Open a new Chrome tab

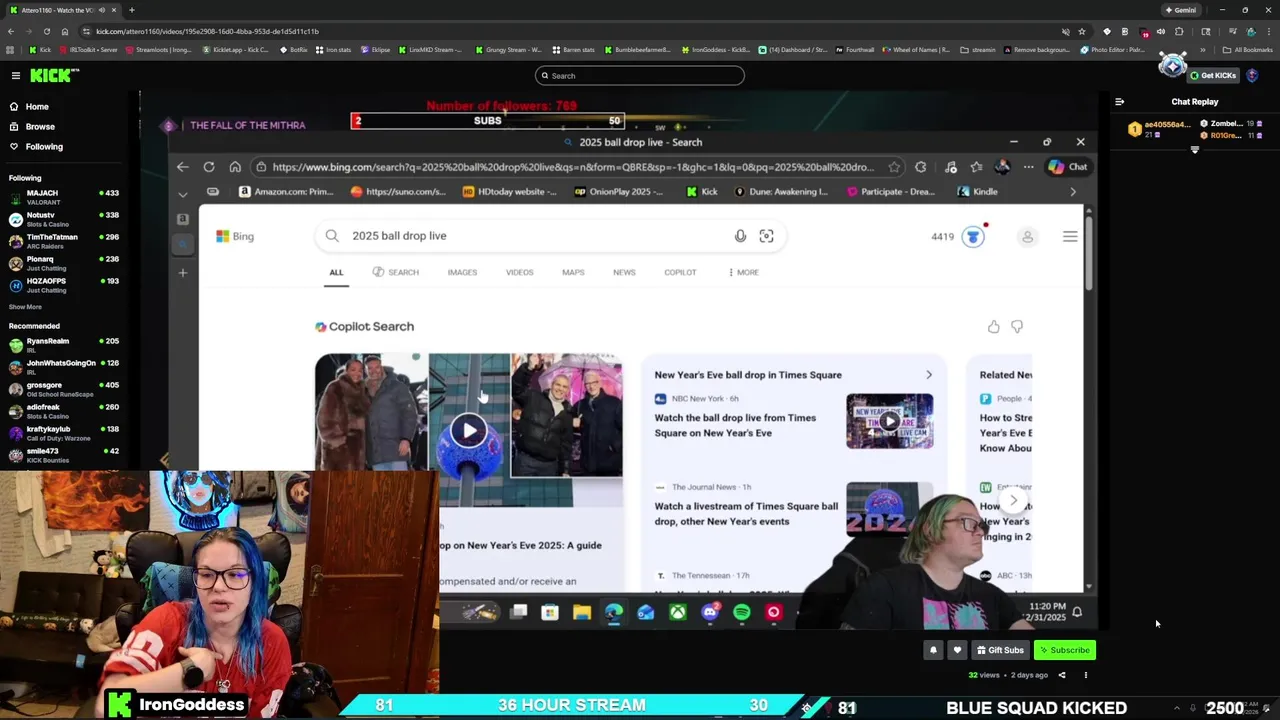click(134, 10)
